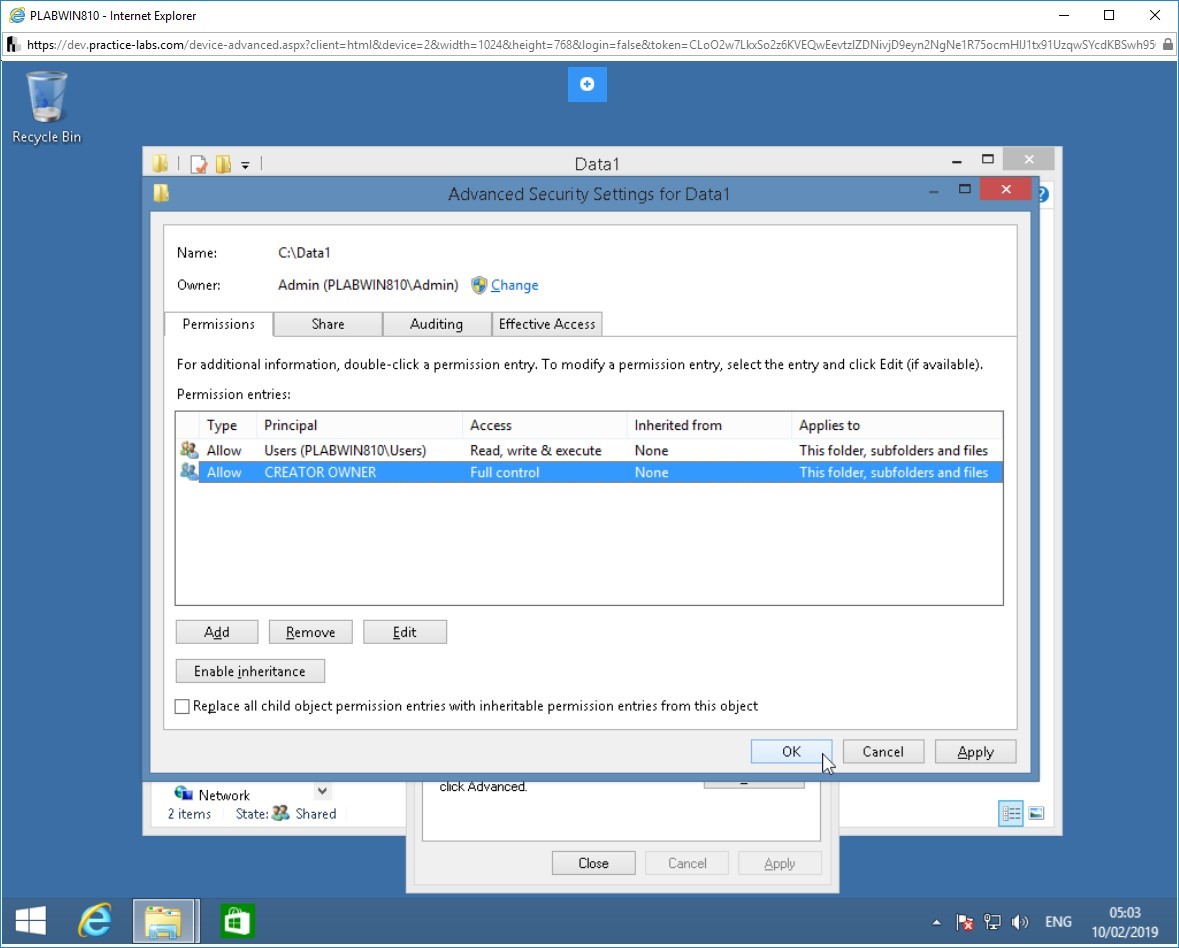1179x948 pixels.
Task: Switch to the Effective Access tab
Action: click(x=547, y=324)
